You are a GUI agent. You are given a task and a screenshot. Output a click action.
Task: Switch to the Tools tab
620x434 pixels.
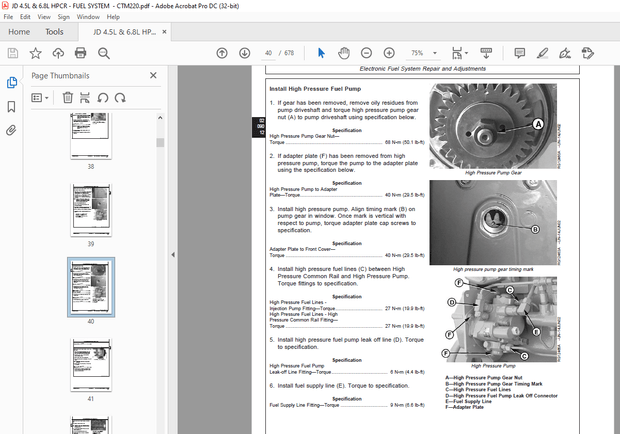[55, 32]
